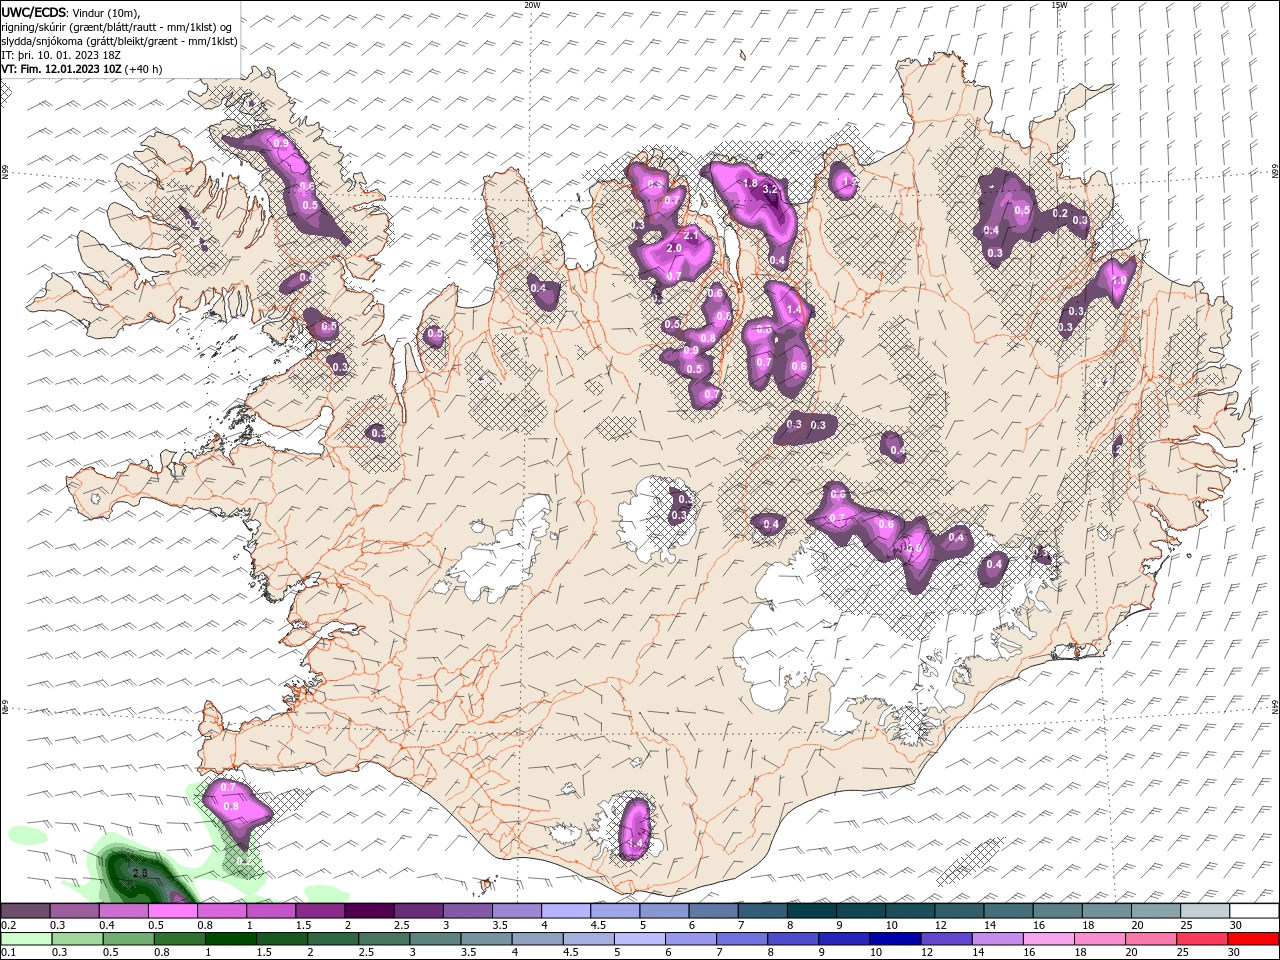Viewport: 1280px width, 960px height.
Task: Pick the snow legend swatch labeled 10
Action: click(909, 911)
